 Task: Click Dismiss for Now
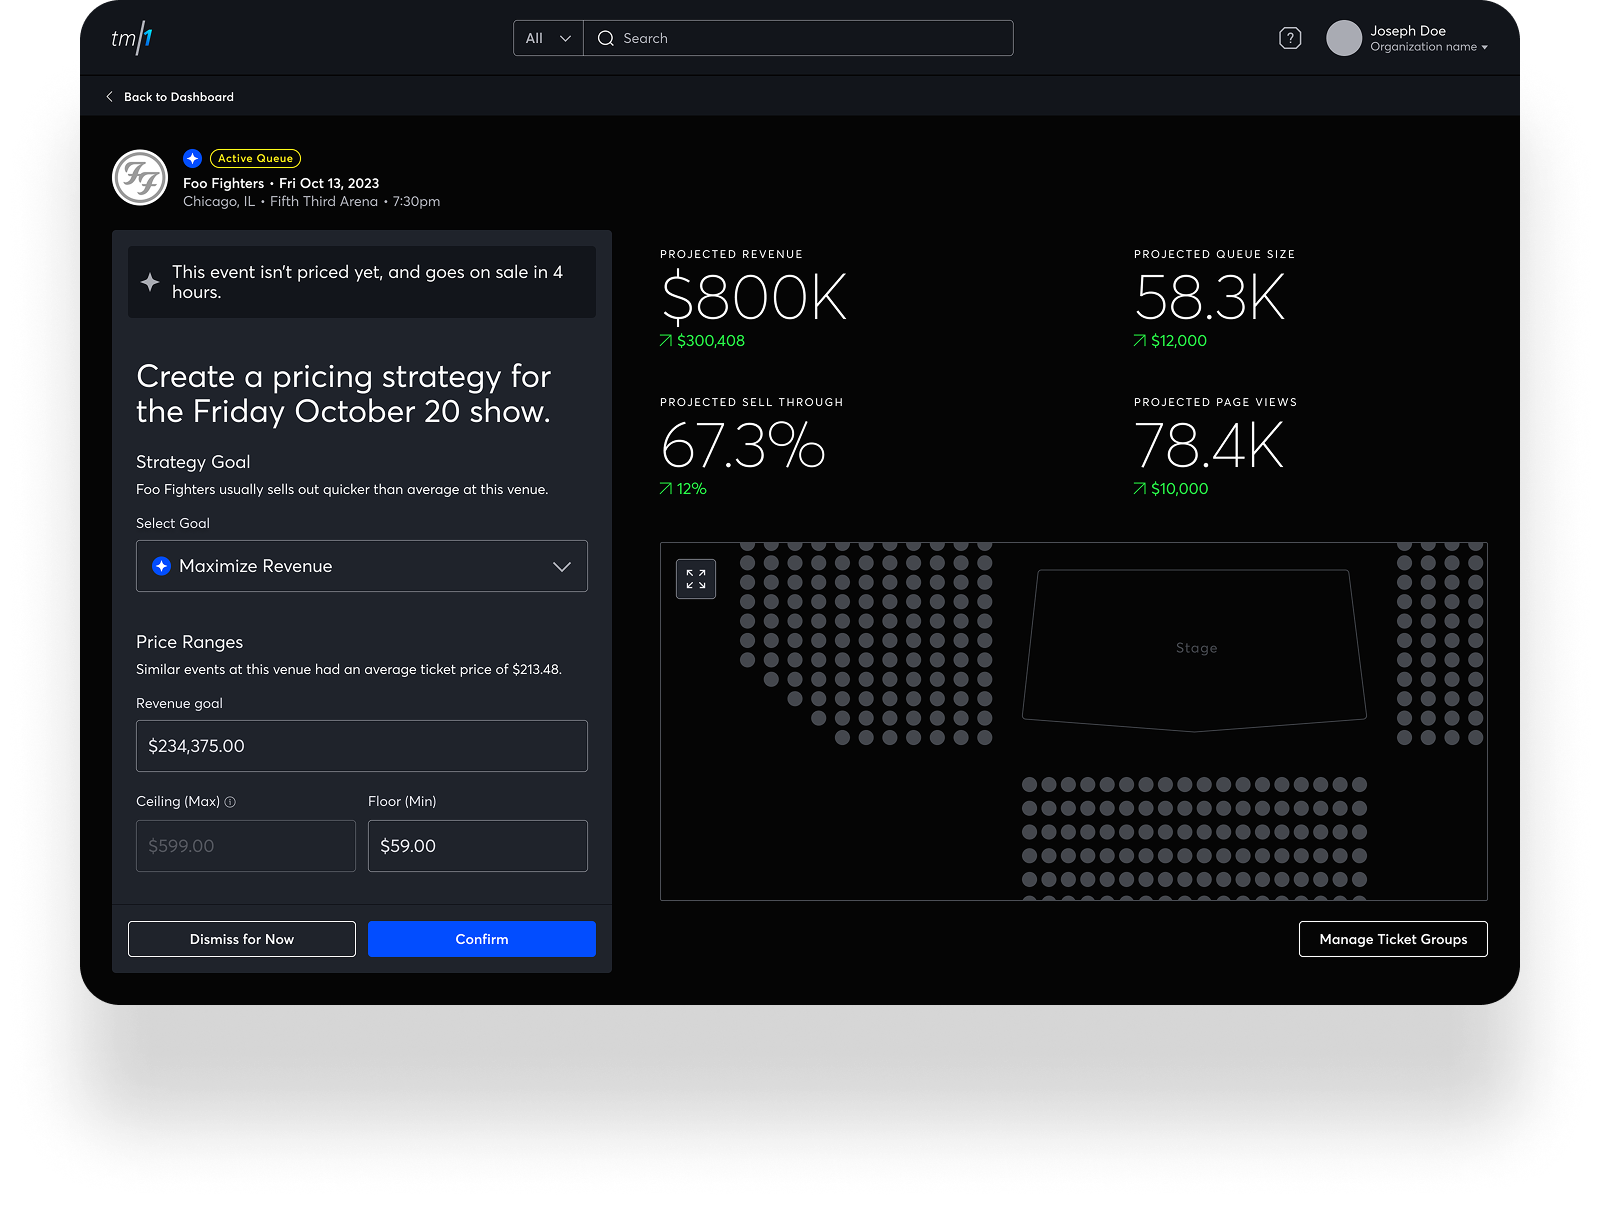(x=242, y=939)
